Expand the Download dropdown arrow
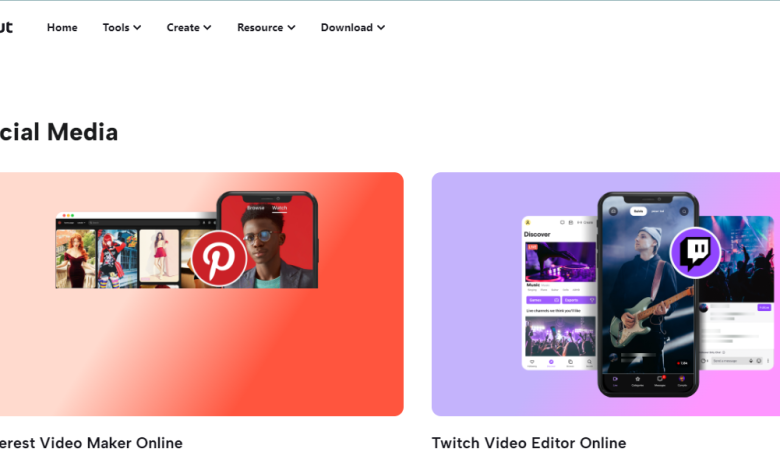Image resolution: width=780 pixels, height=470 pixels. point(381,28)
